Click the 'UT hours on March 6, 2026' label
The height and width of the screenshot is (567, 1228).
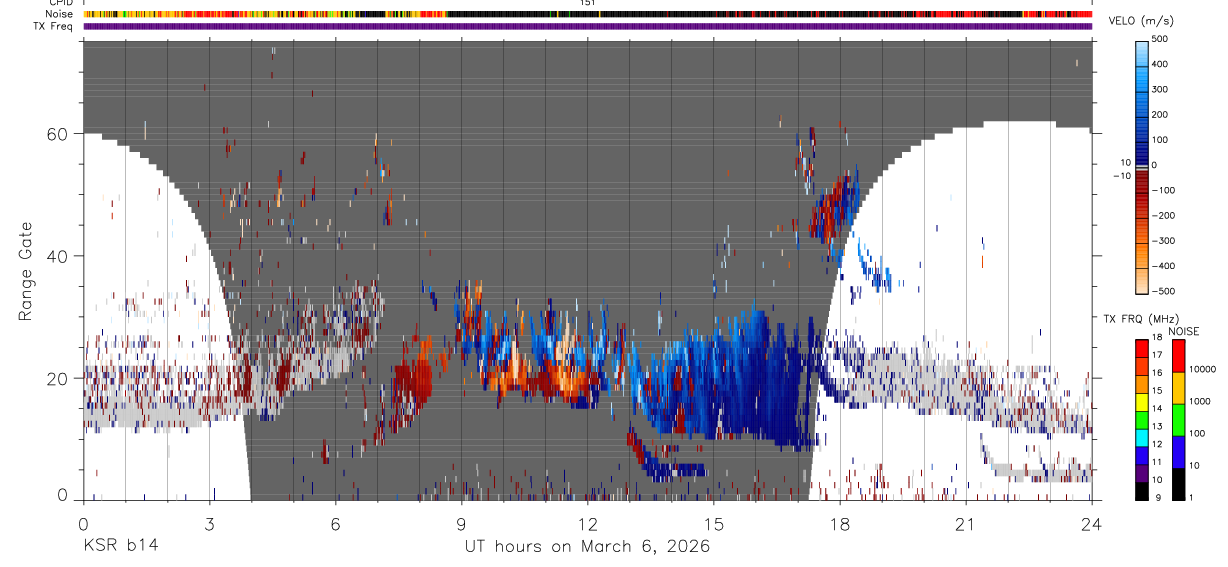(x=587, y=547)
